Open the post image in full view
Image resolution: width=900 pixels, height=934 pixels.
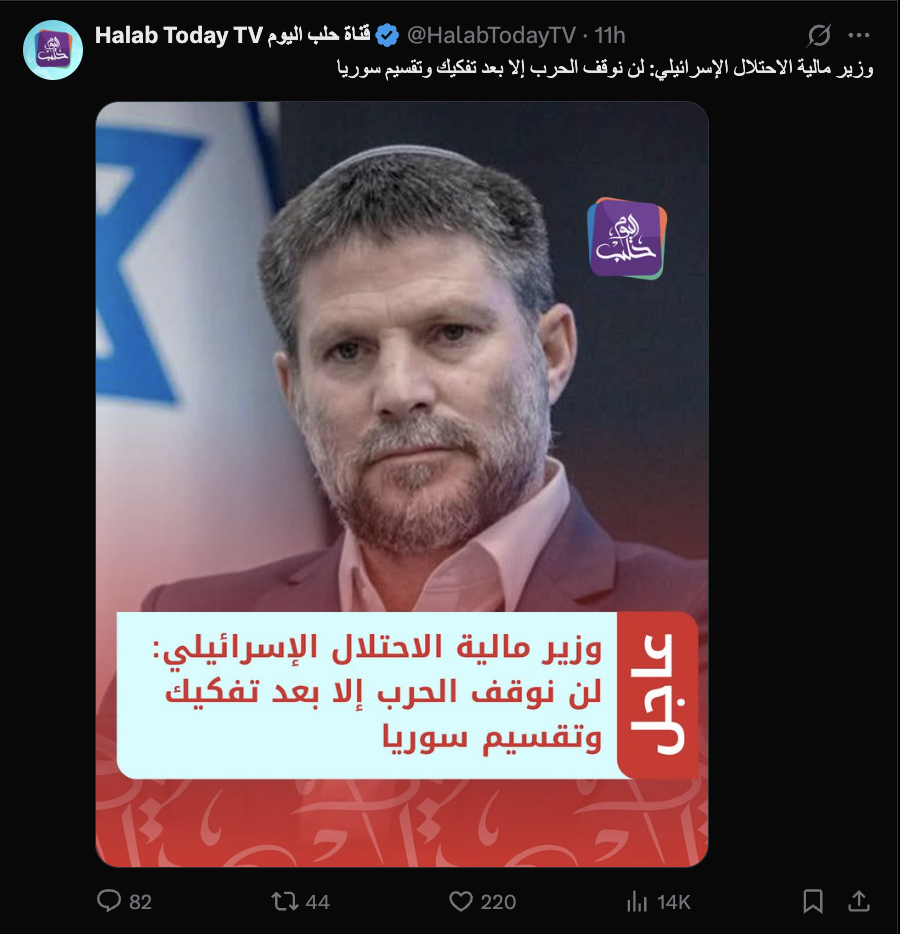(402, 484)
